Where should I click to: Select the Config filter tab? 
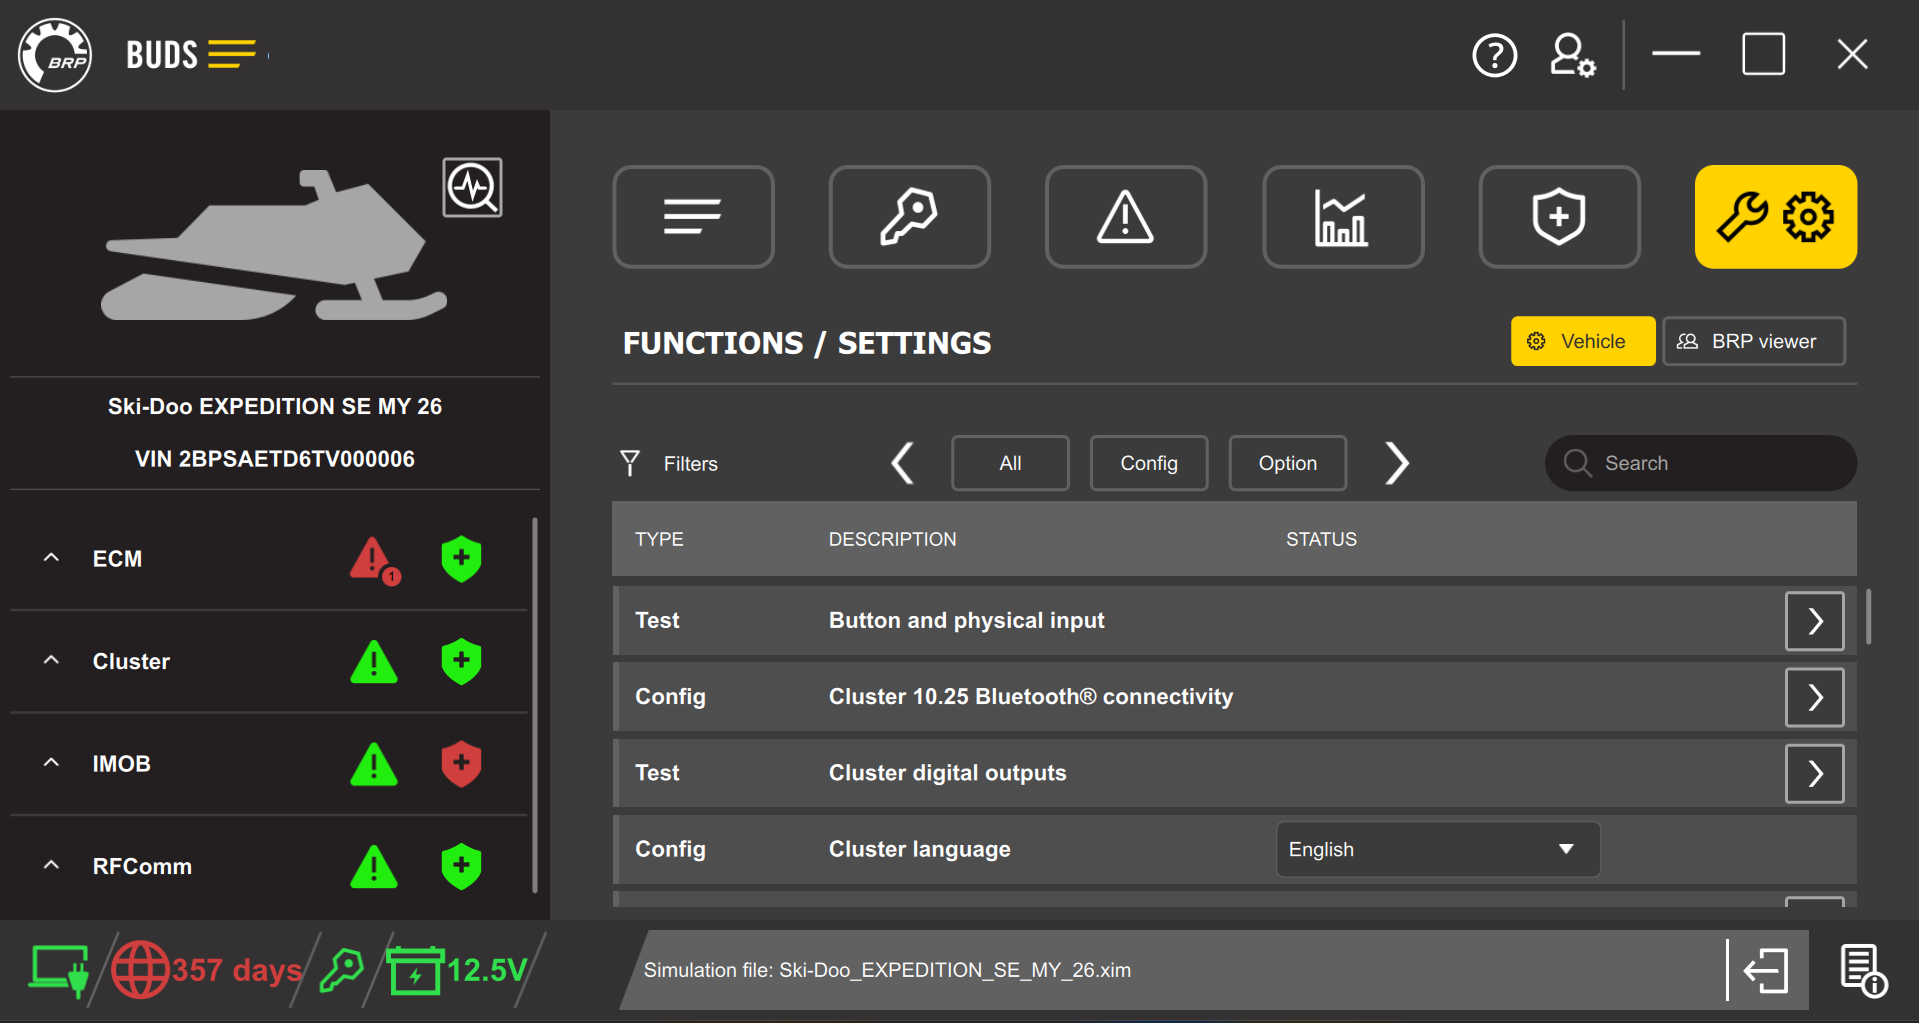coord(1148,462)
